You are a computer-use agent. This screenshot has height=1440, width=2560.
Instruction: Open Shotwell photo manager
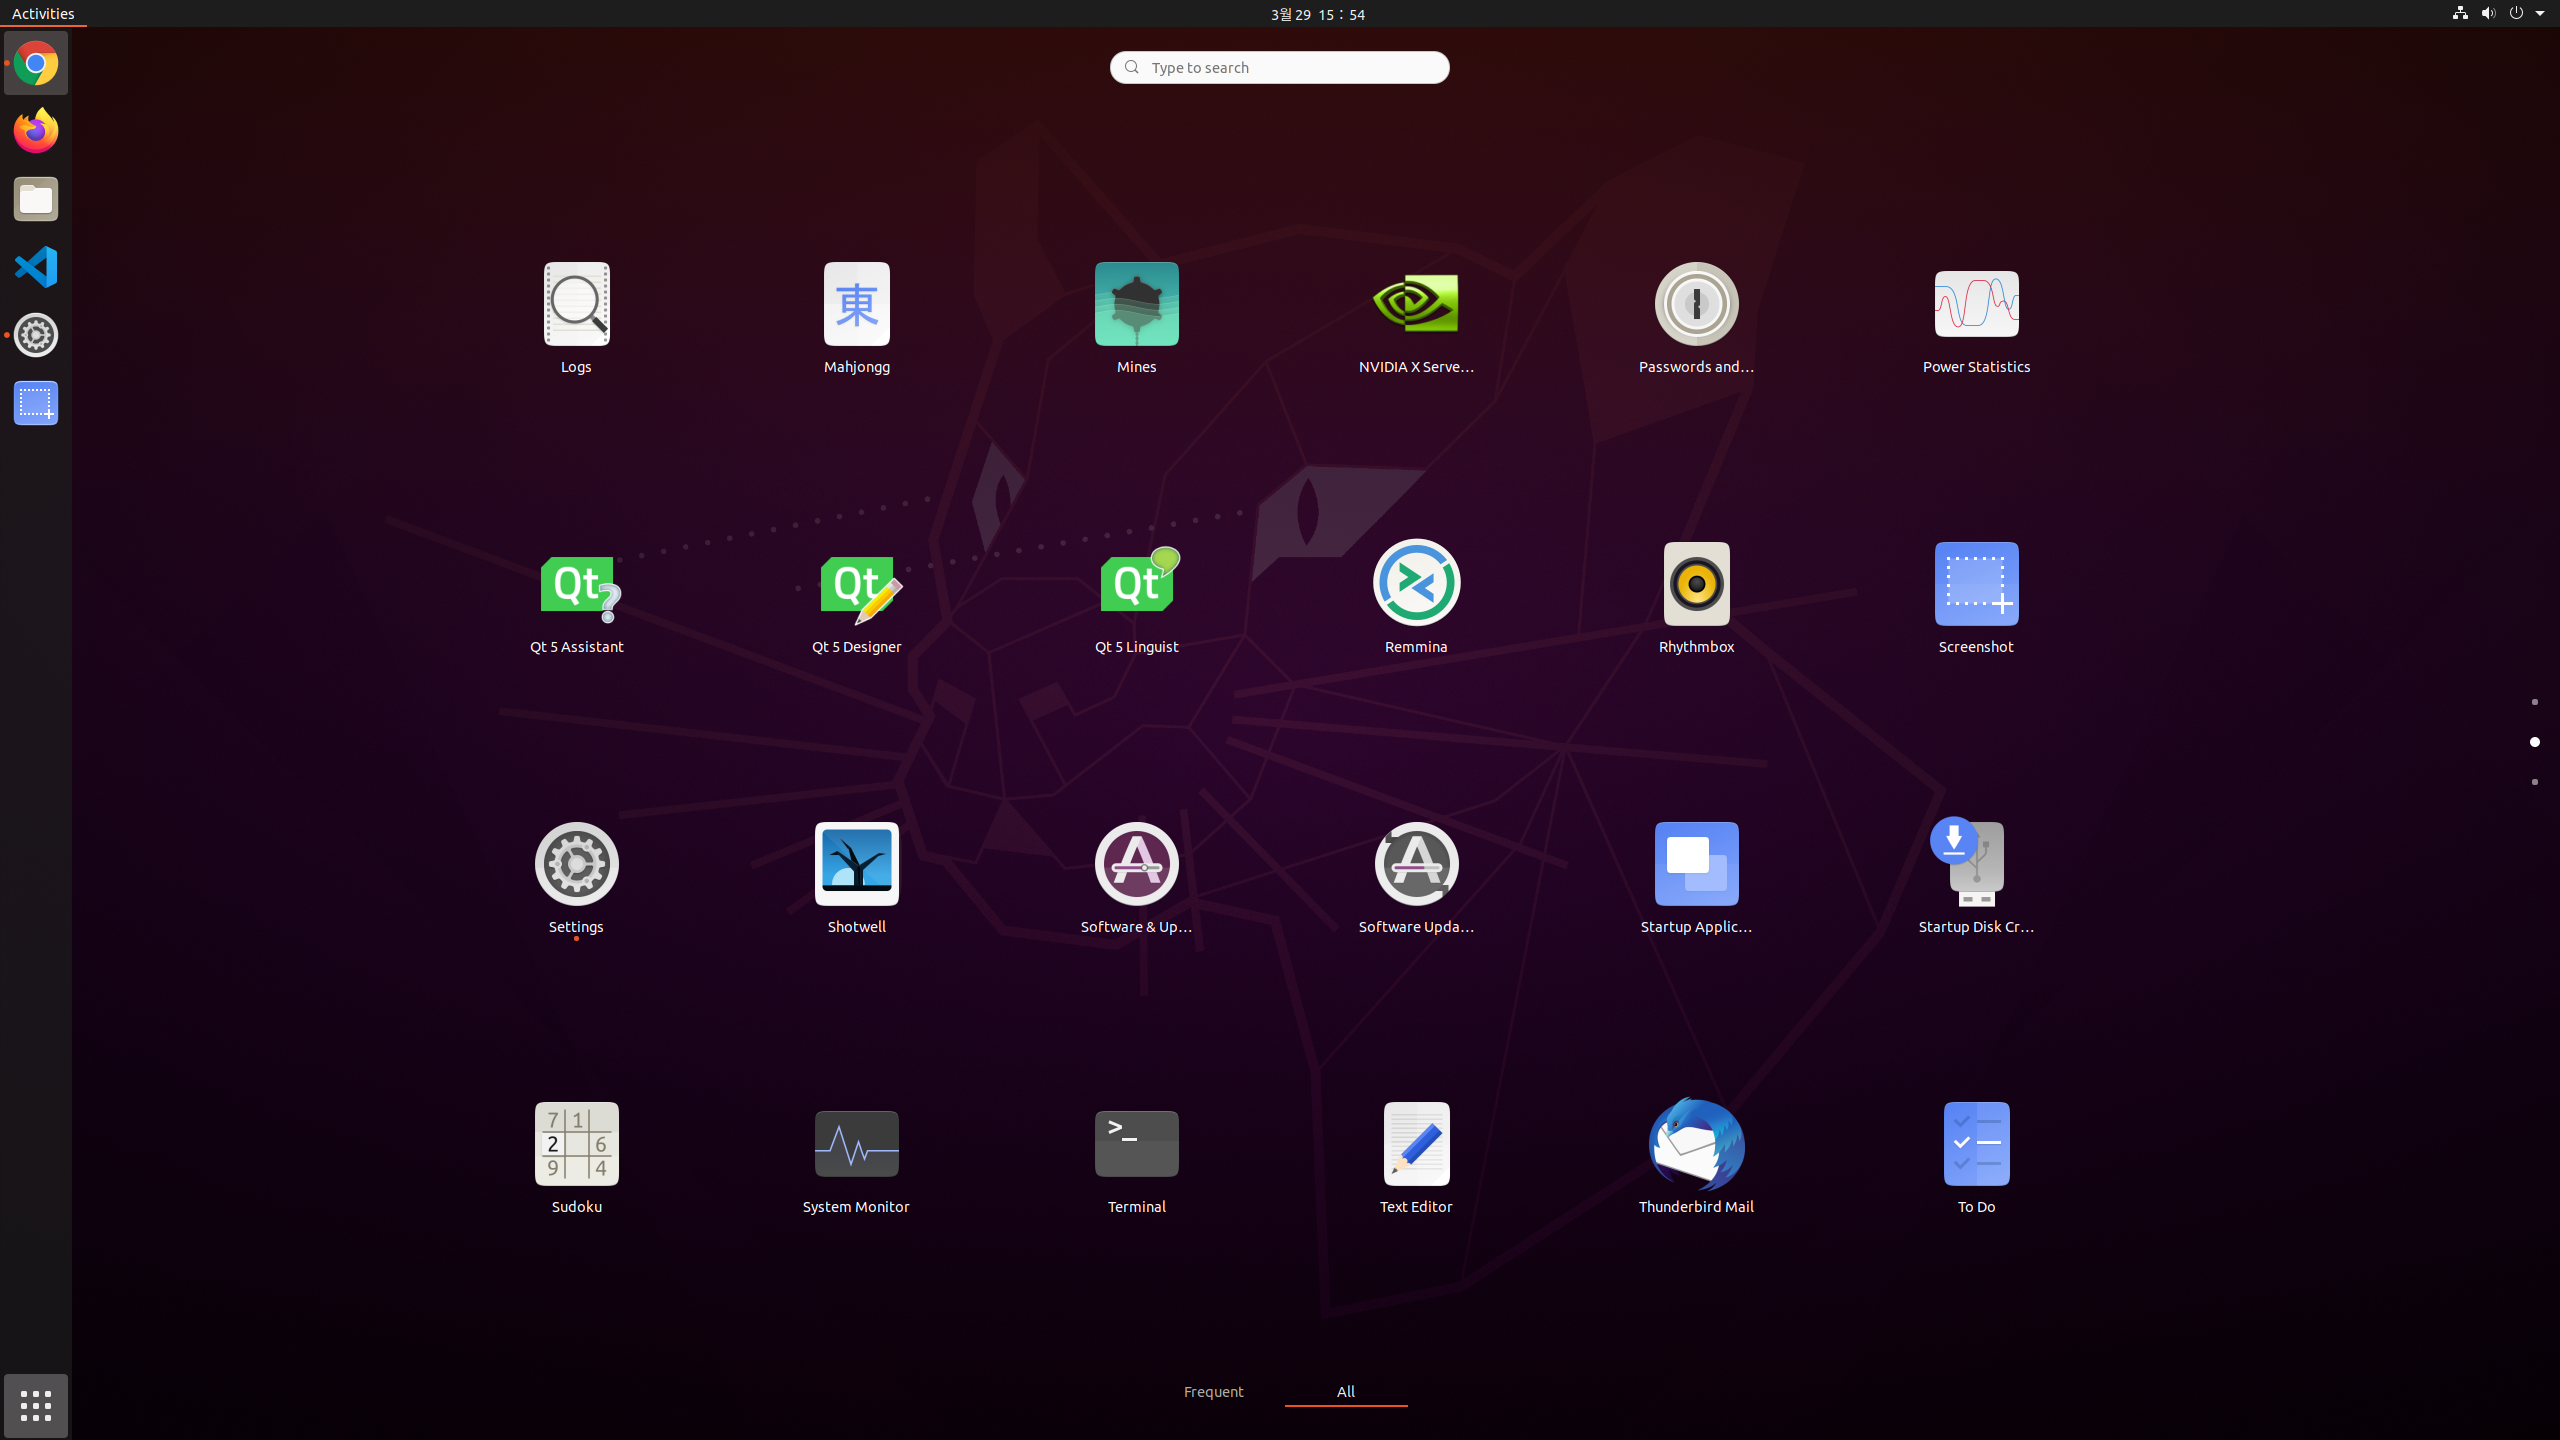click(856, 865)
